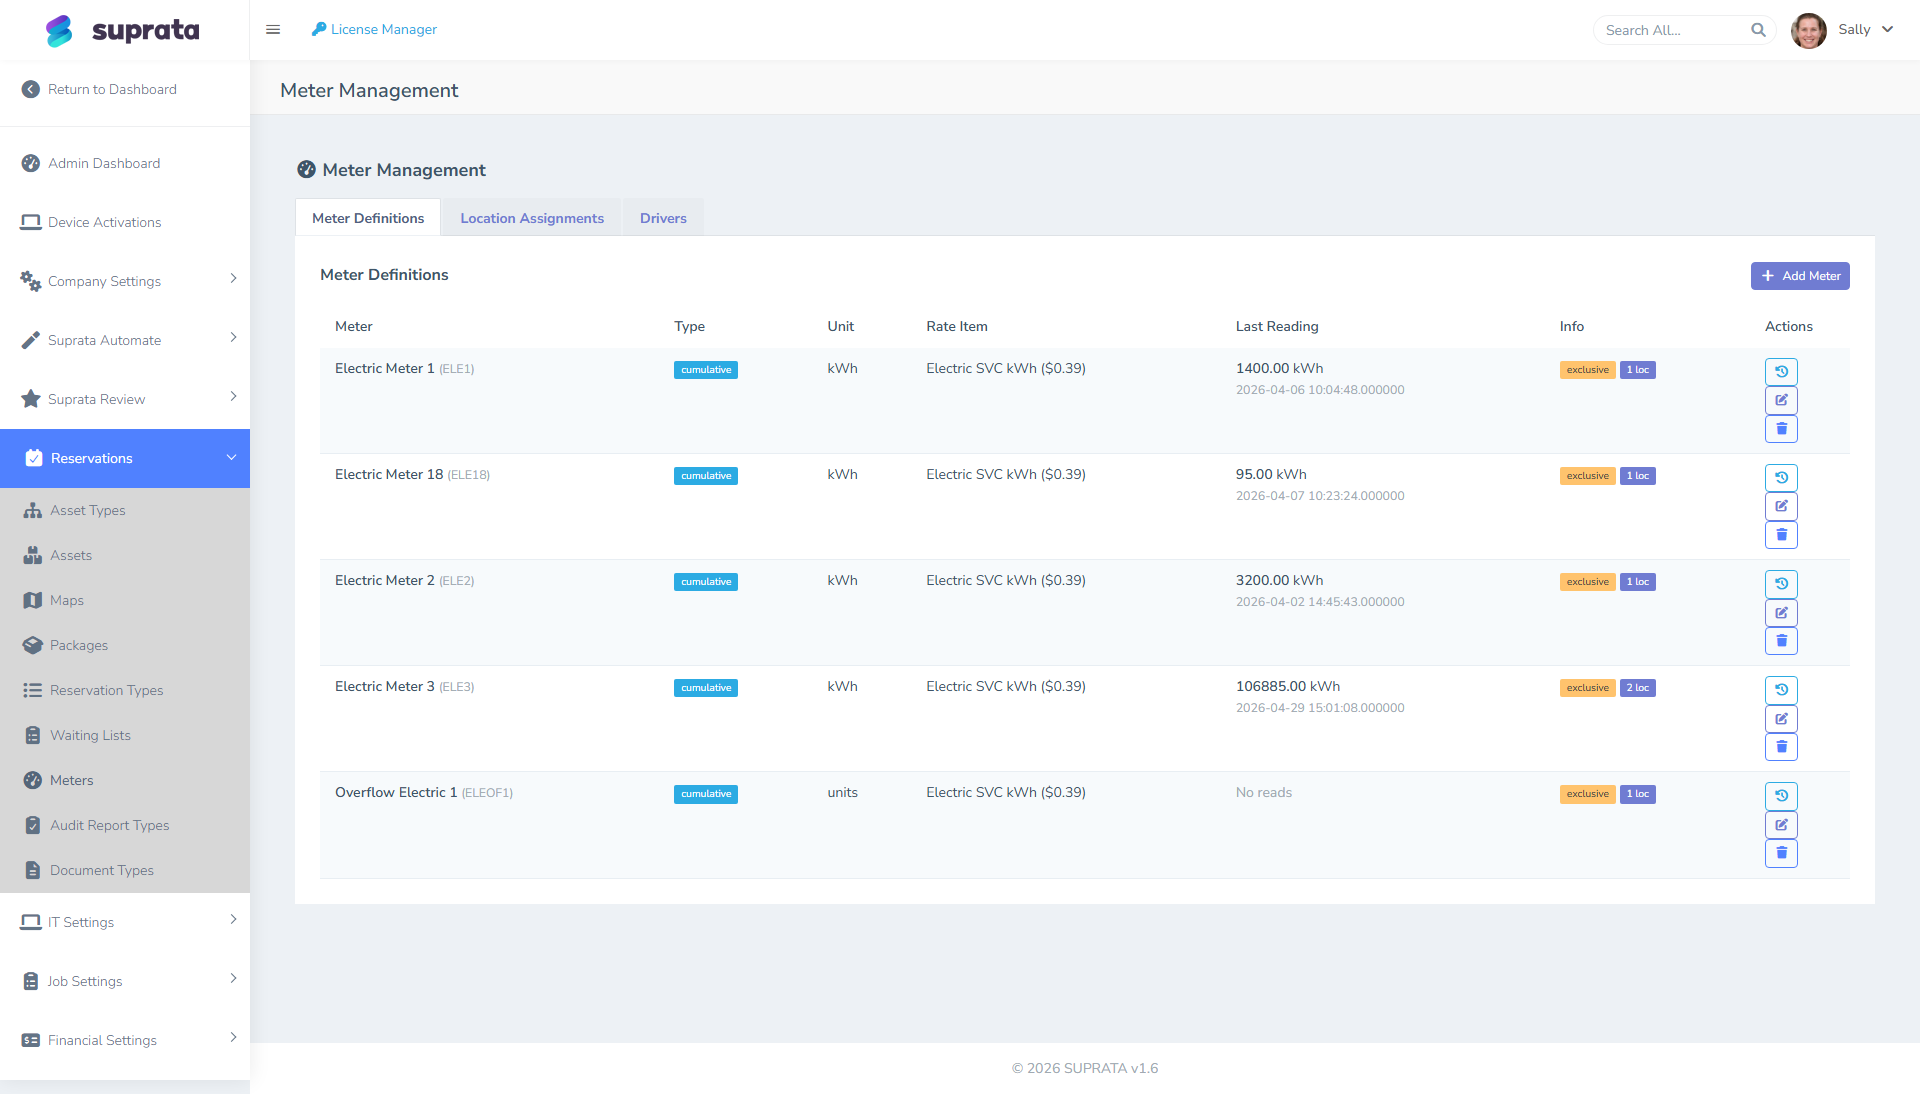This screenshot has height=1094, width=1920.
Task: Open history for Electric Meter 1
Action: (1781, 372)
